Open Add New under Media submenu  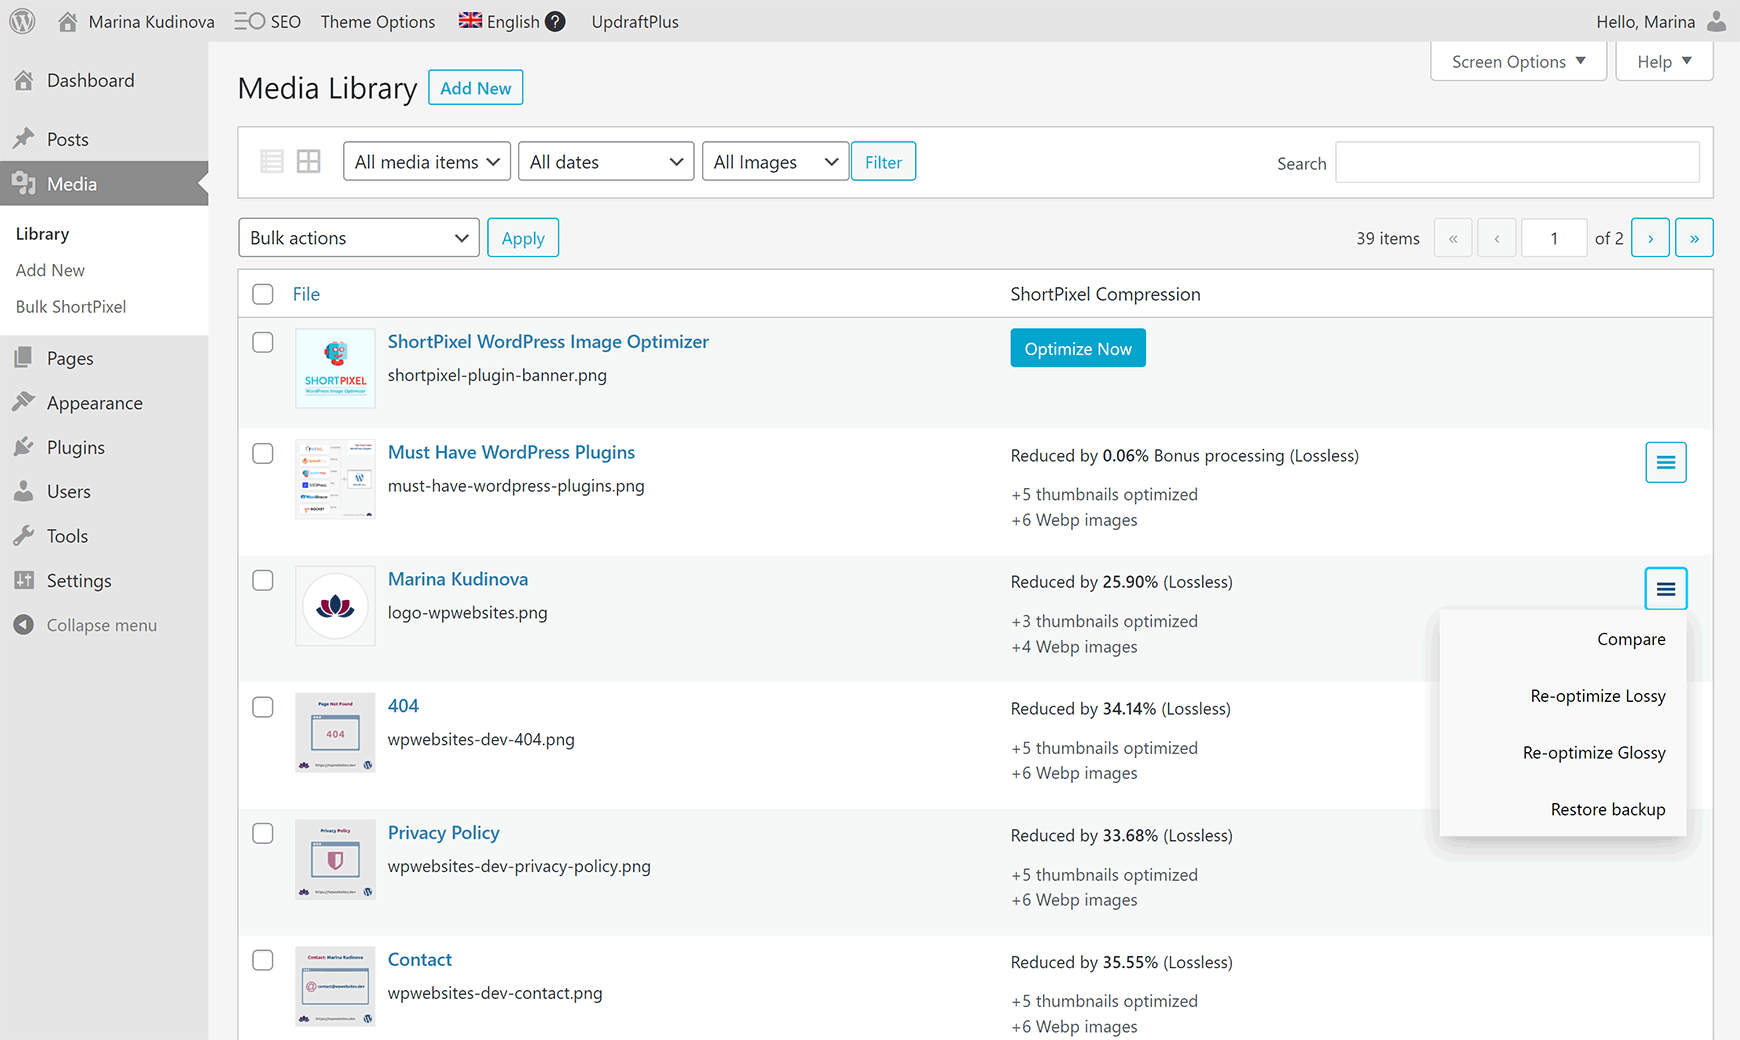[50, 270]
